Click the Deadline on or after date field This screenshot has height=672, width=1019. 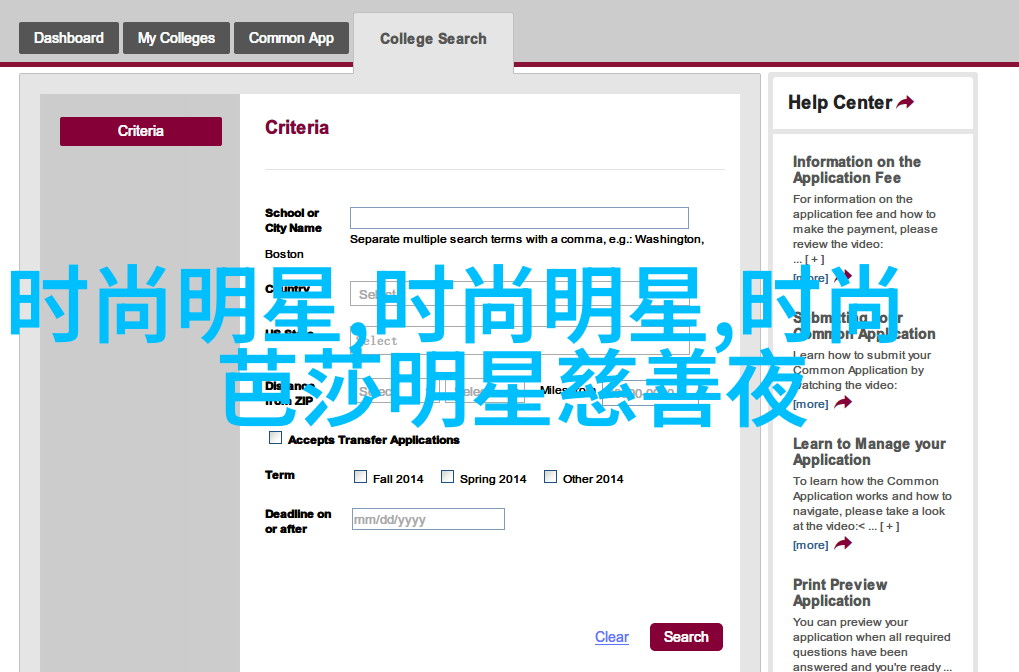[428, 519]
